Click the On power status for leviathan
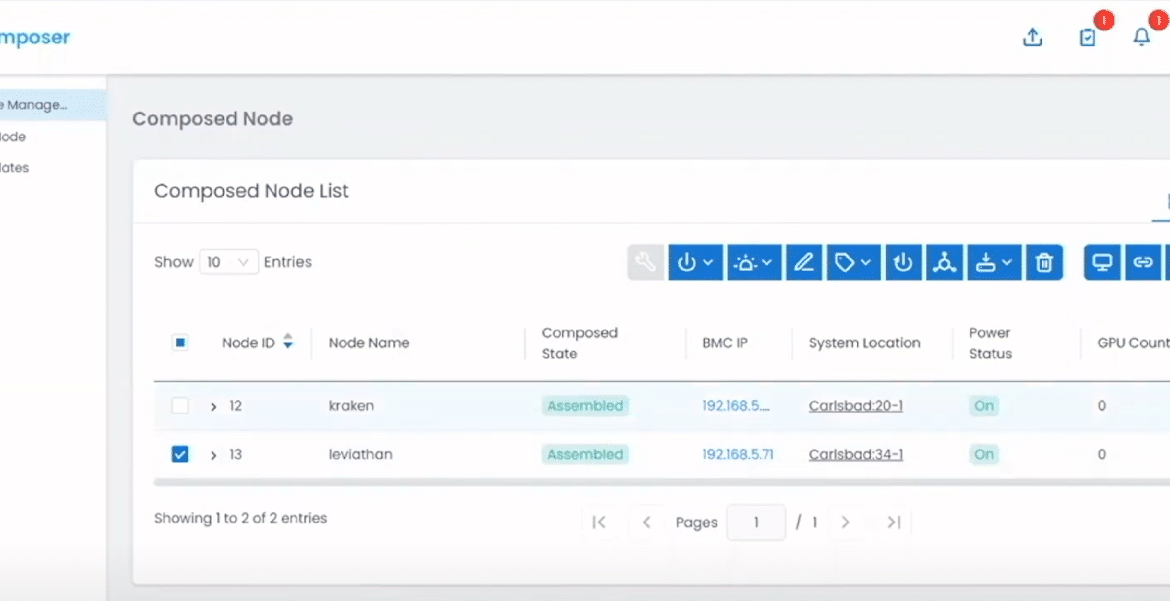Screen dimensions: 1170x601 (984, 454)
